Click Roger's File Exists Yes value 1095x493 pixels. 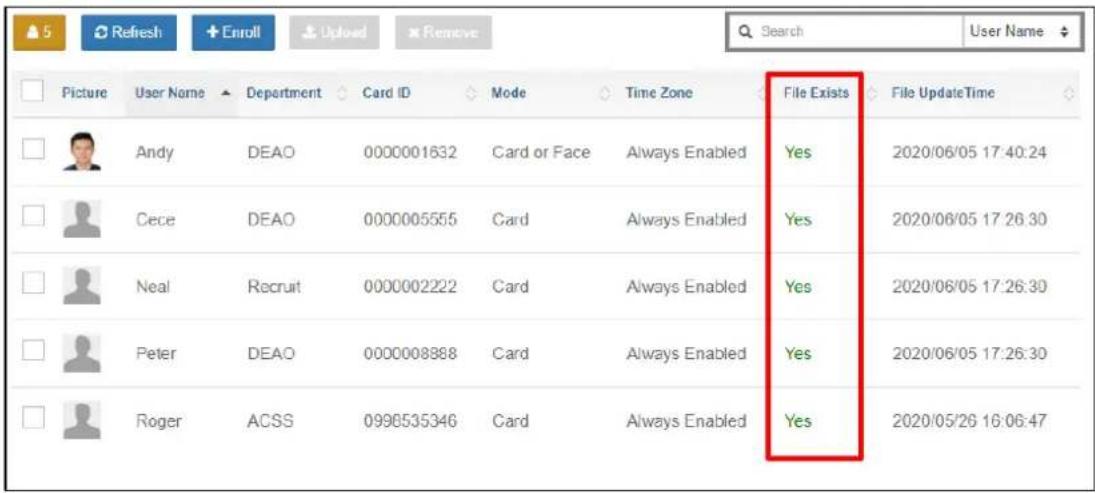pos(798,422)
